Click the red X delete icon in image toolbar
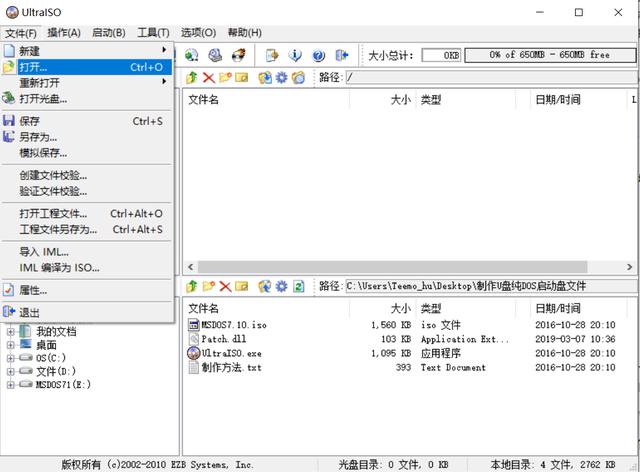640x472 pixels. [x=209, y=77]
